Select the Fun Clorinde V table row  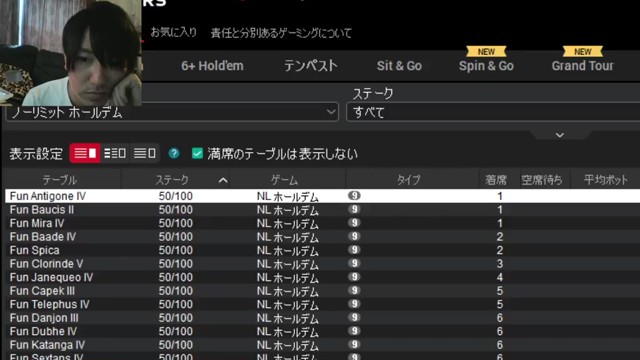point(322,264)
